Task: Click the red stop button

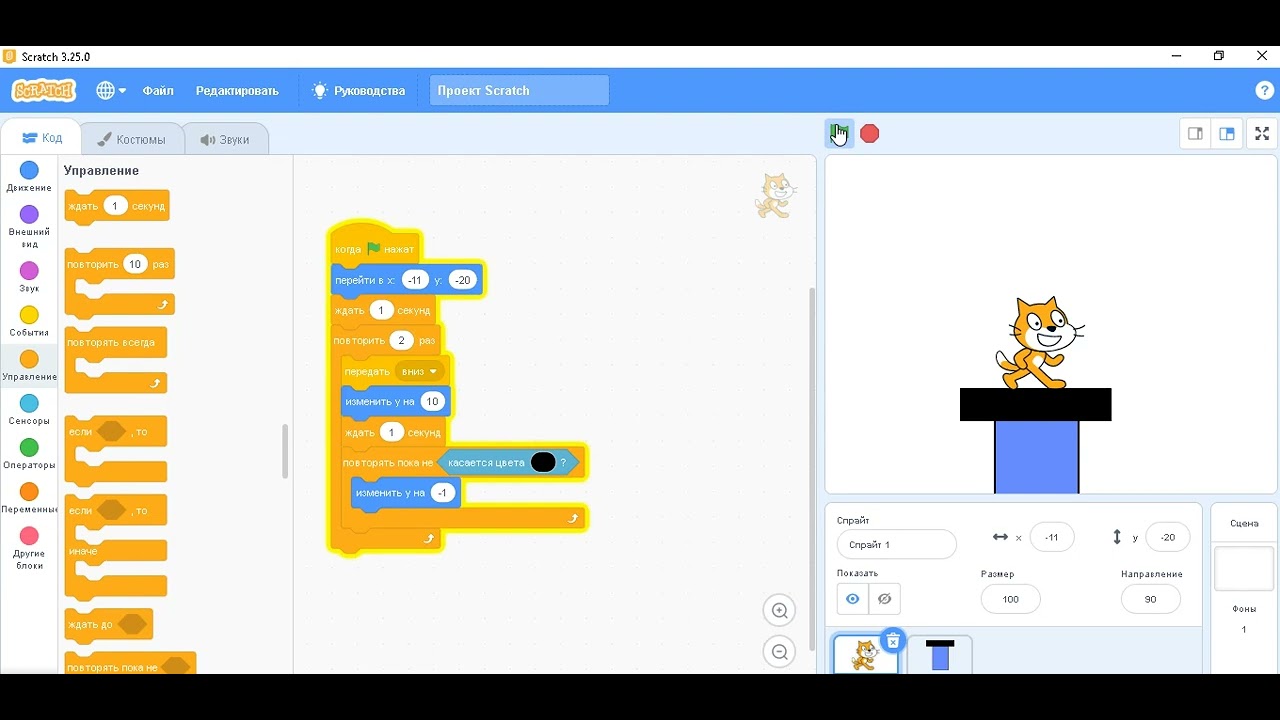Action: [x=870, y=133]
